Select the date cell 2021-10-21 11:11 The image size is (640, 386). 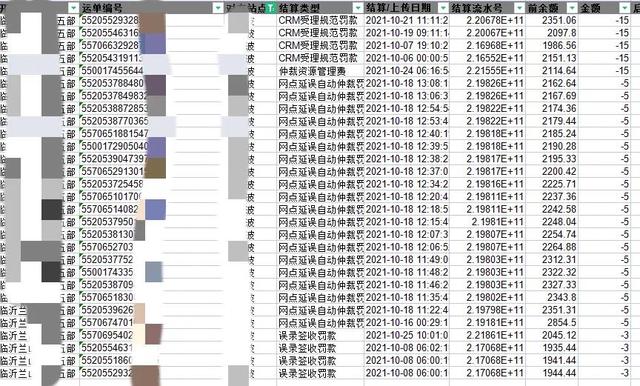pos(407,20)
